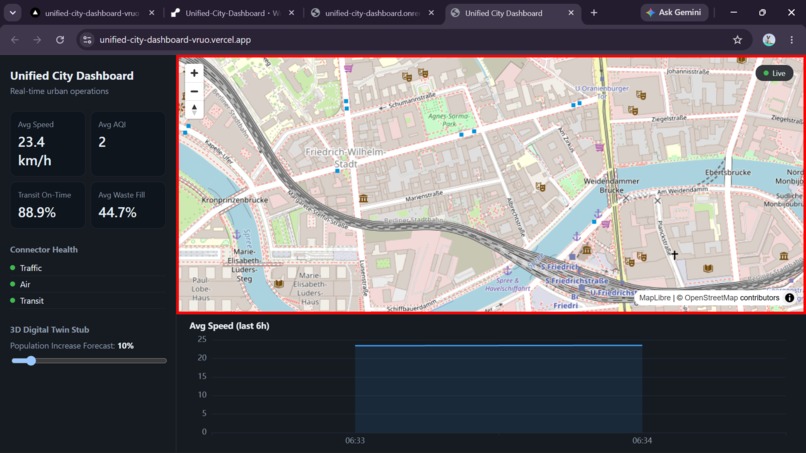Click the Avg AQI value 2 card
Screen dimensions: 806x453
(x=128, y=144)
